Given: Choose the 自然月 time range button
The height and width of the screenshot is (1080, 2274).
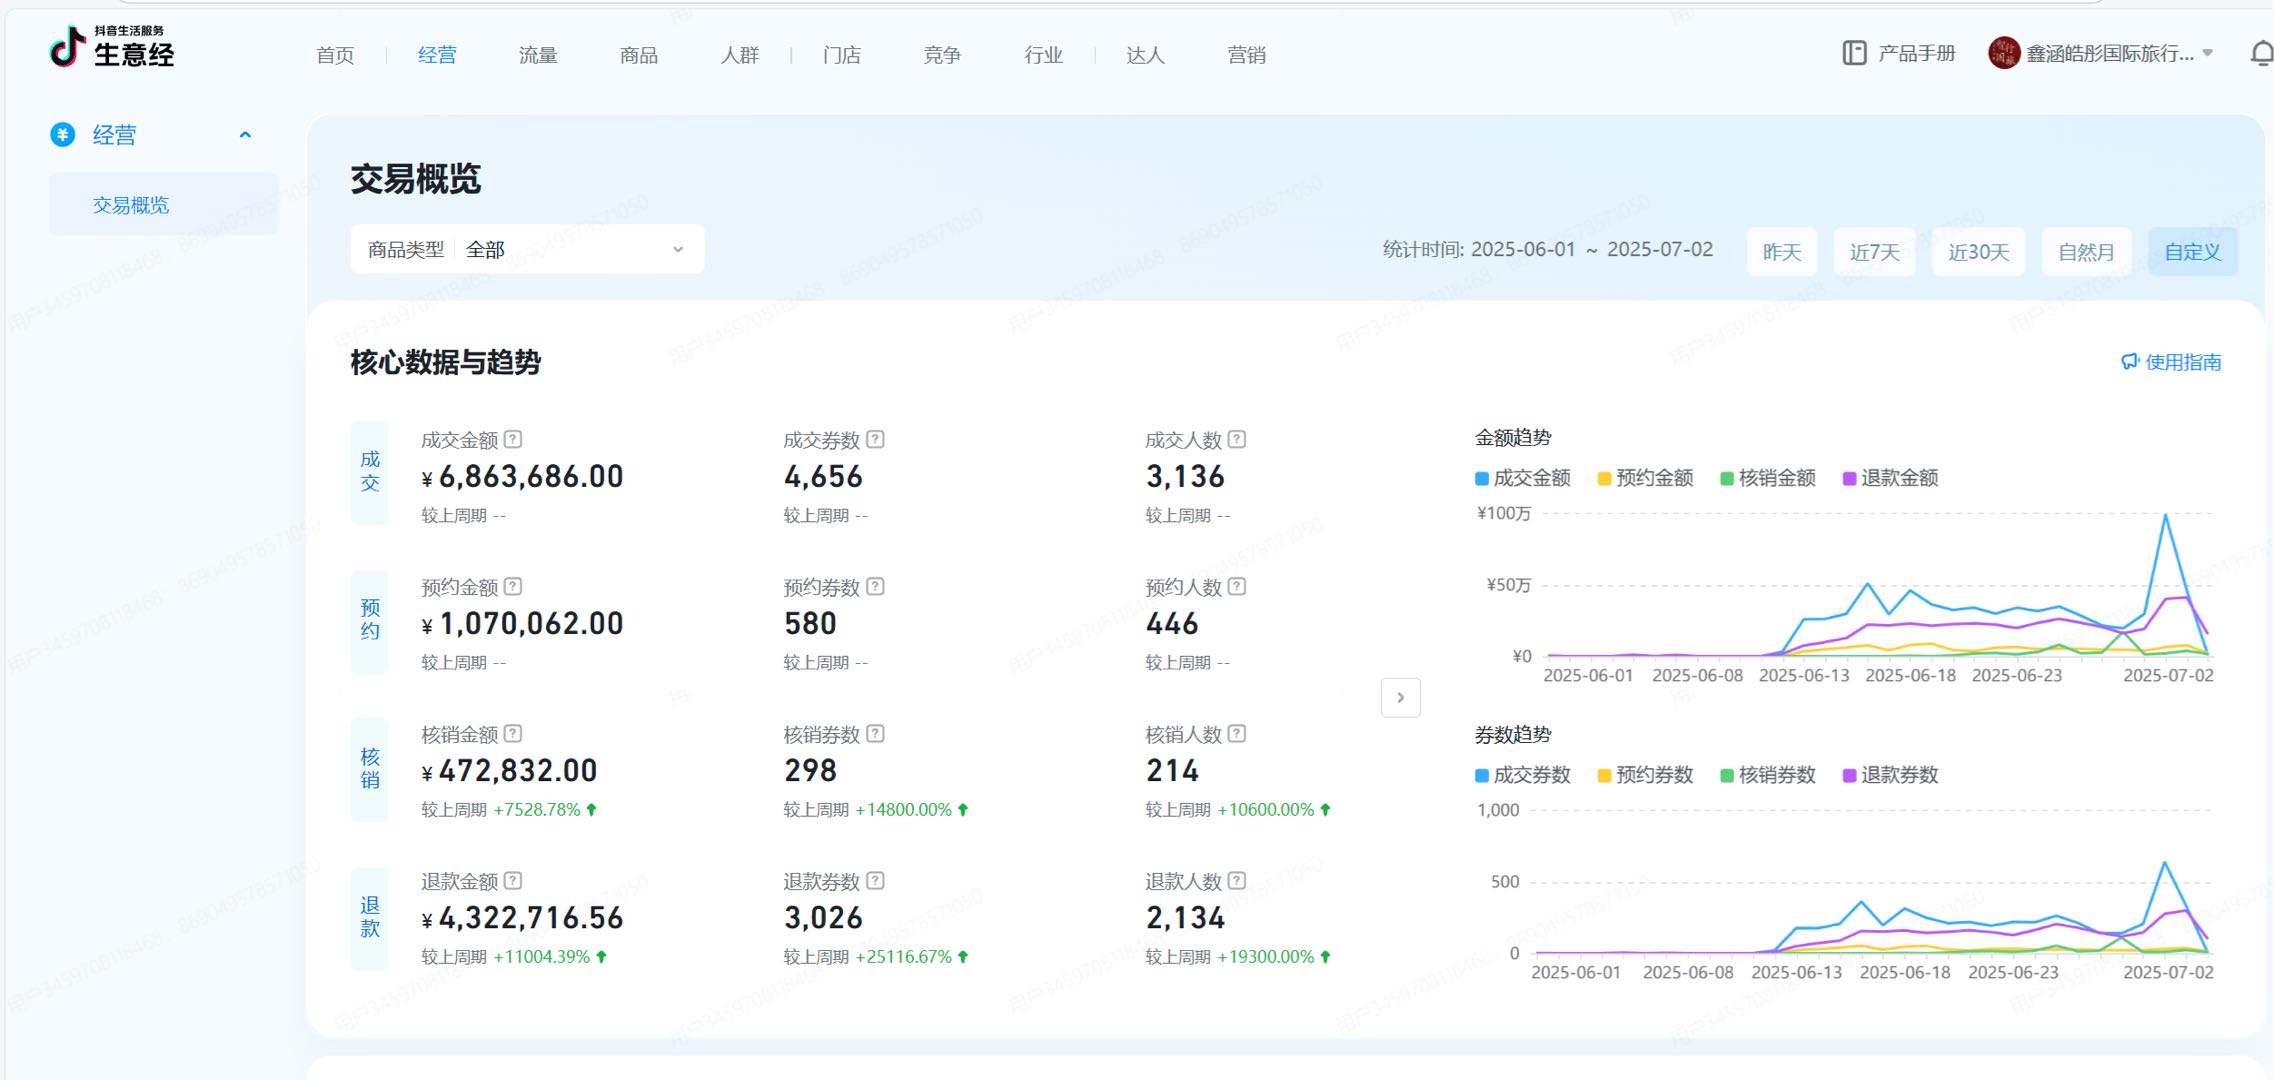Looking at the screenshot, I should tap(2086, 251).
